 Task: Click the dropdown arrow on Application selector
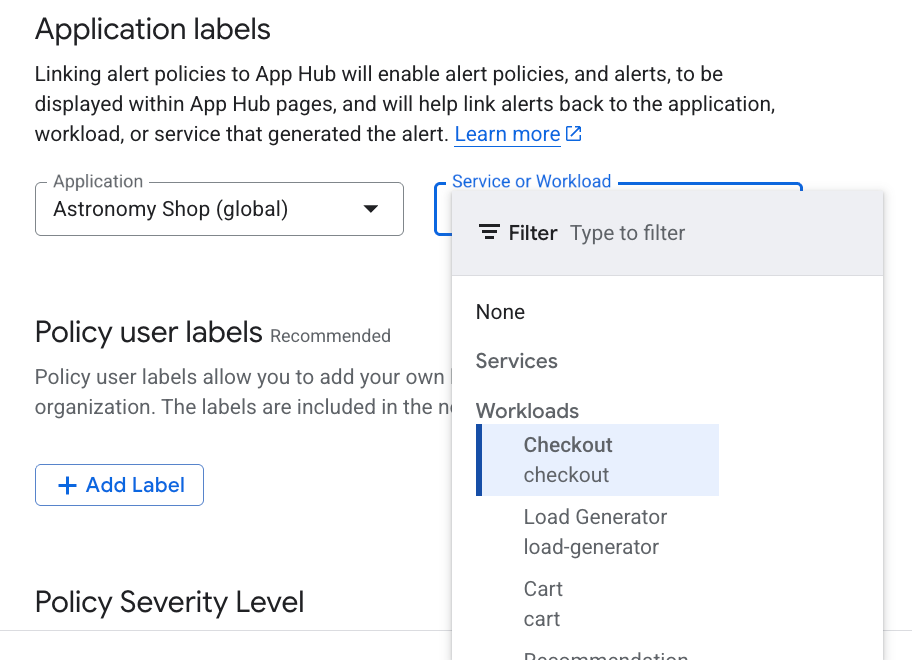[371, 209]
